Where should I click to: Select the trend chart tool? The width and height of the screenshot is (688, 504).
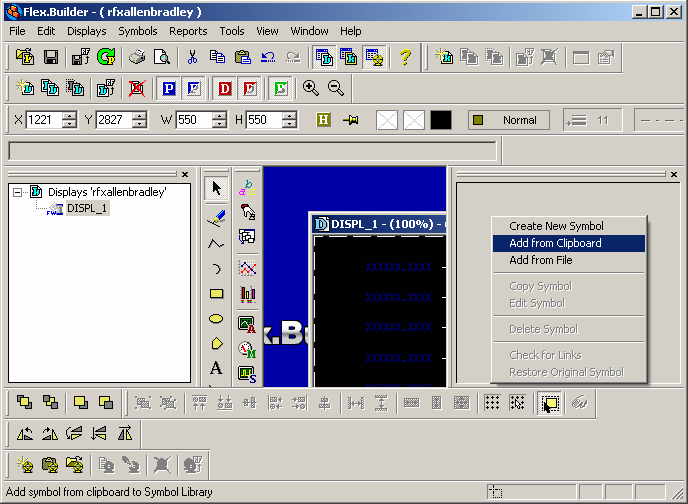(x=247, y=268)
